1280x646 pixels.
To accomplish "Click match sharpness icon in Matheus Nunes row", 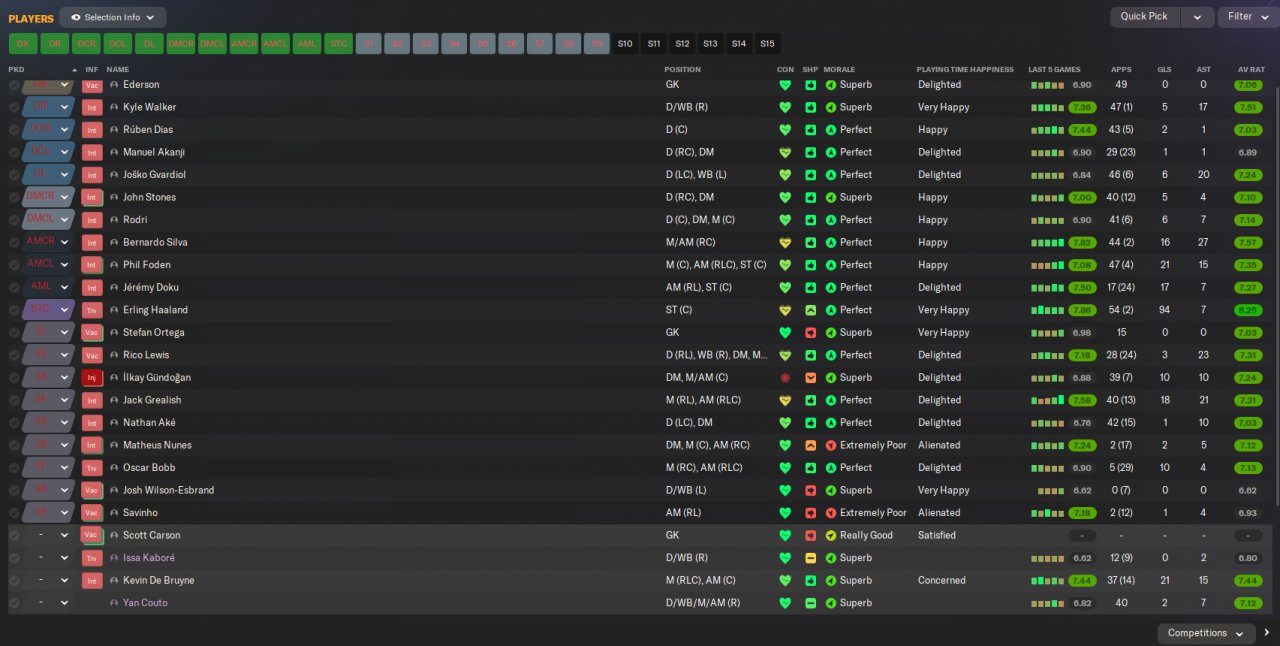I will (x=810, y=445).
